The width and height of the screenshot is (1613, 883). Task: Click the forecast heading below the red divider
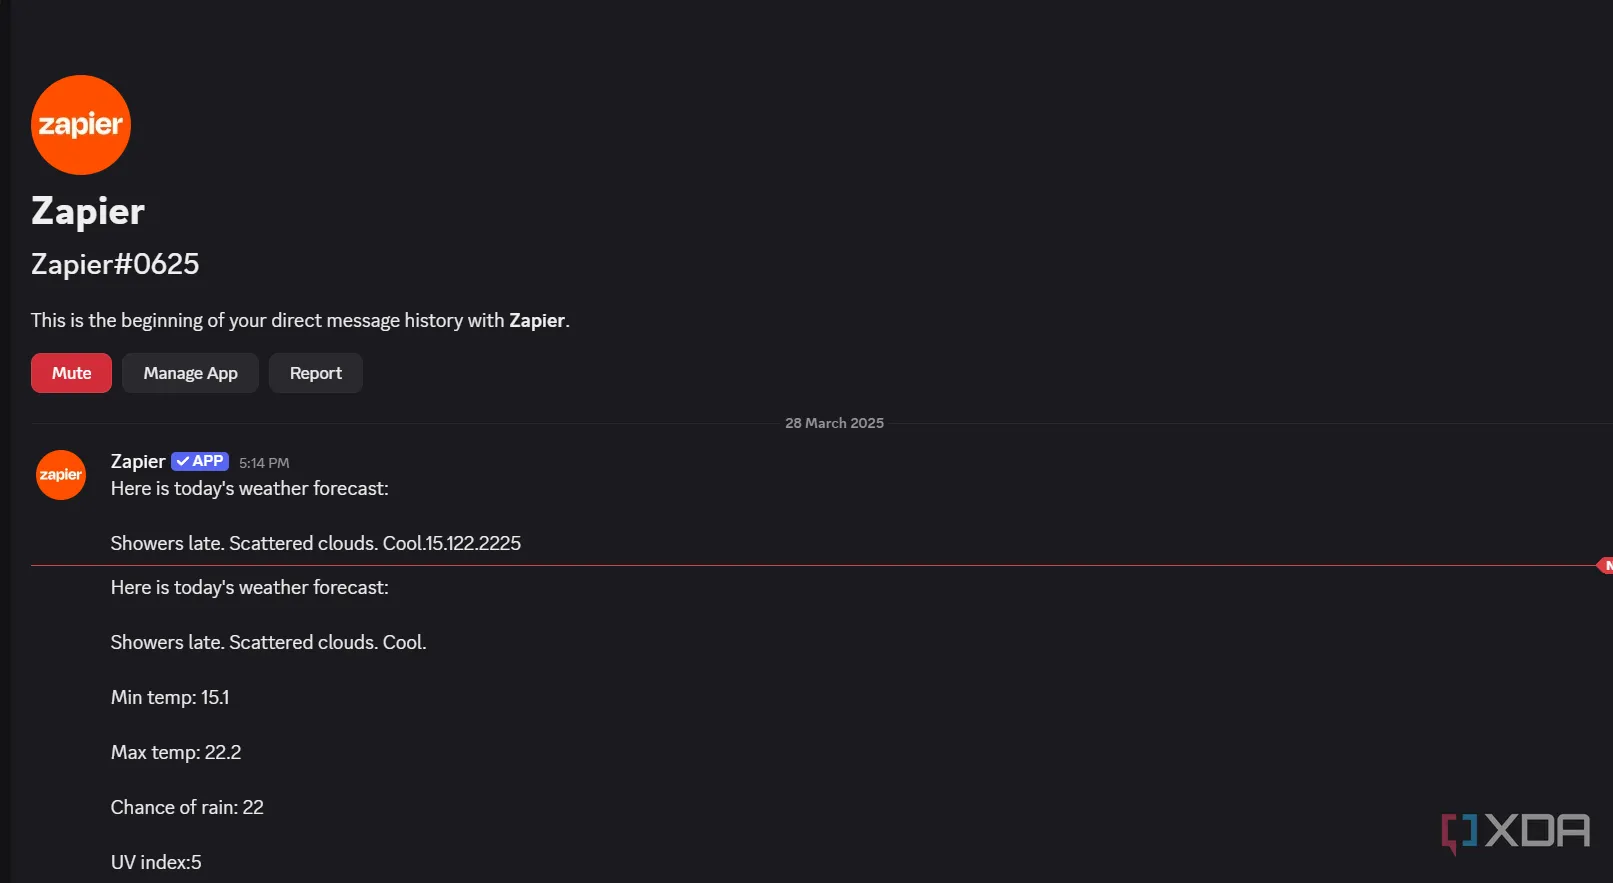(x=250, y=587)
